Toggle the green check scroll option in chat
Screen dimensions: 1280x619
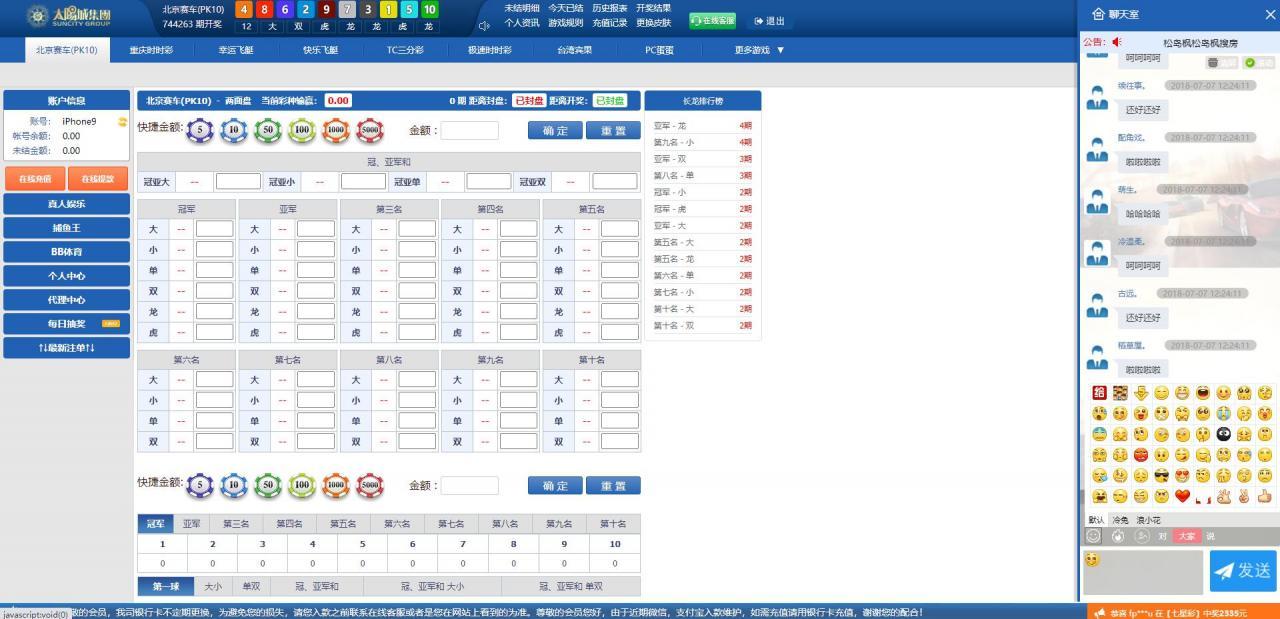pos(1252,62)
